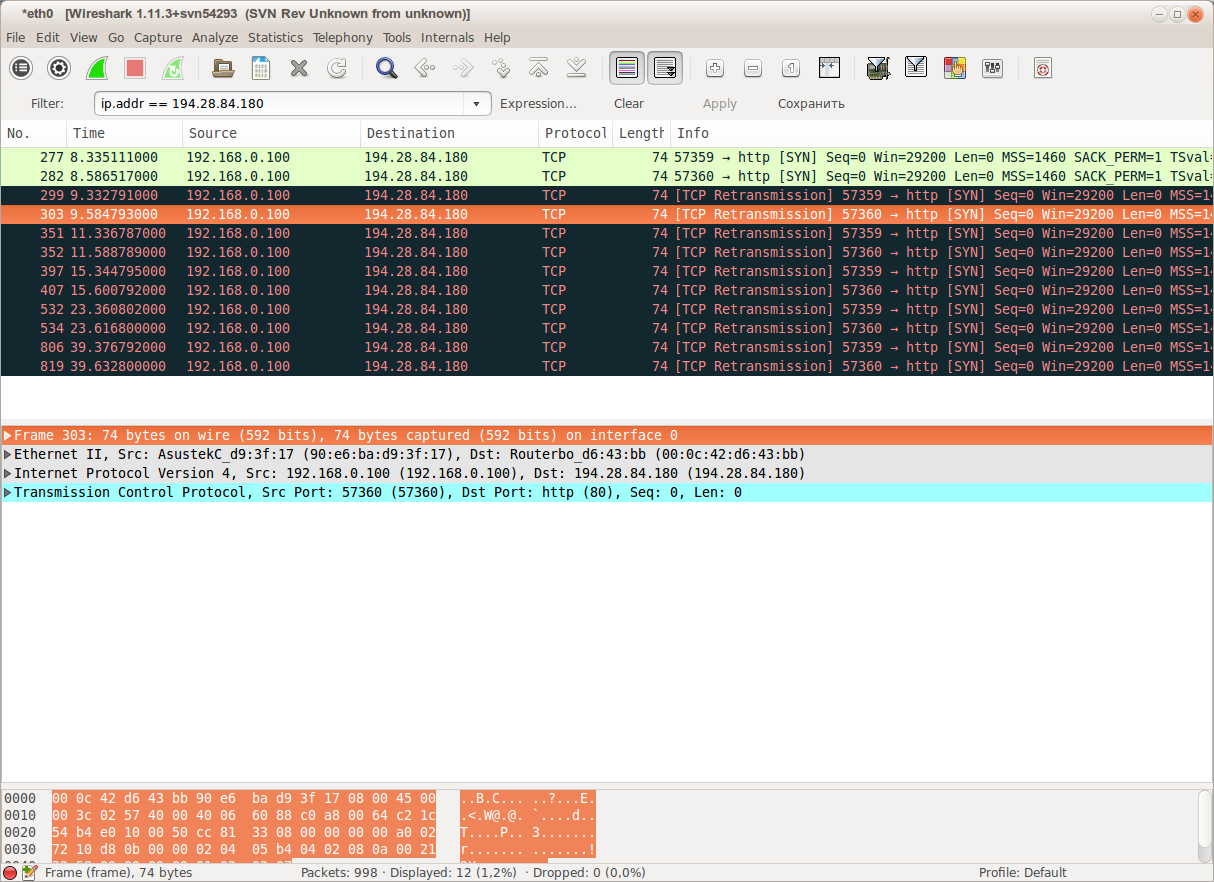The height and width of the screenshot is (882, 1214).
Task: Restart the current capture
Action: pos(173,68)
